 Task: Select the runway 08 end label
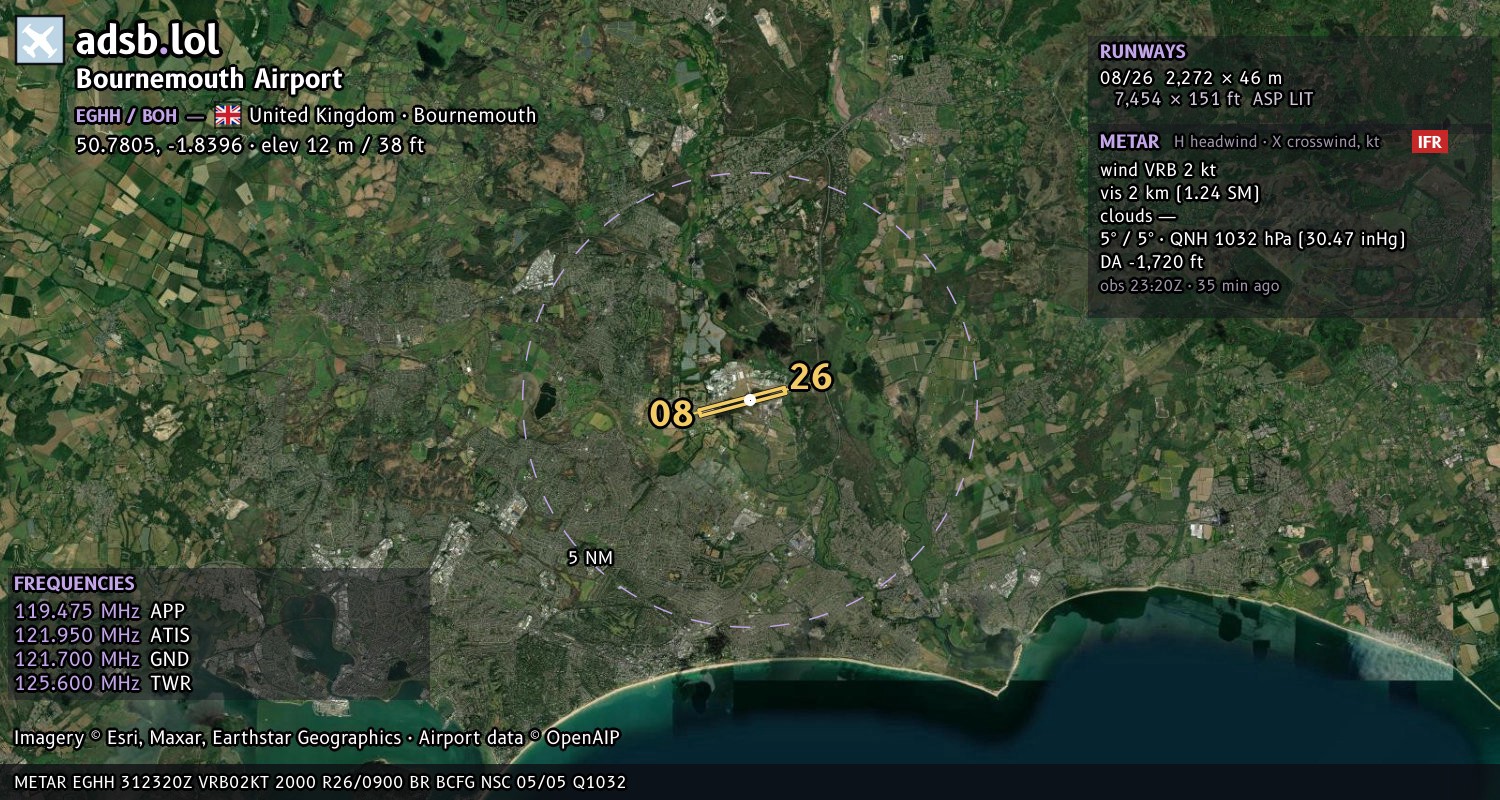point(671,414)
